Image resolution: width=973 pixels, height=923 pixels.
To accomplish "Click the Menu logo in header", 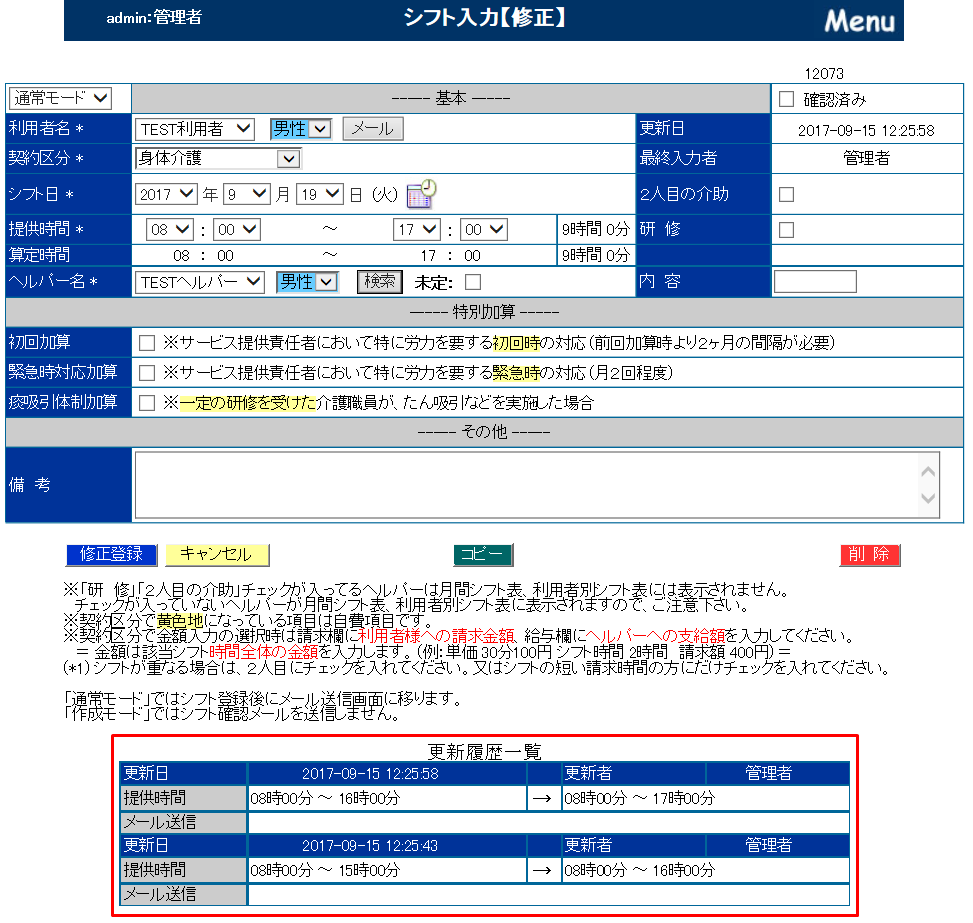I will pos(858,20).
